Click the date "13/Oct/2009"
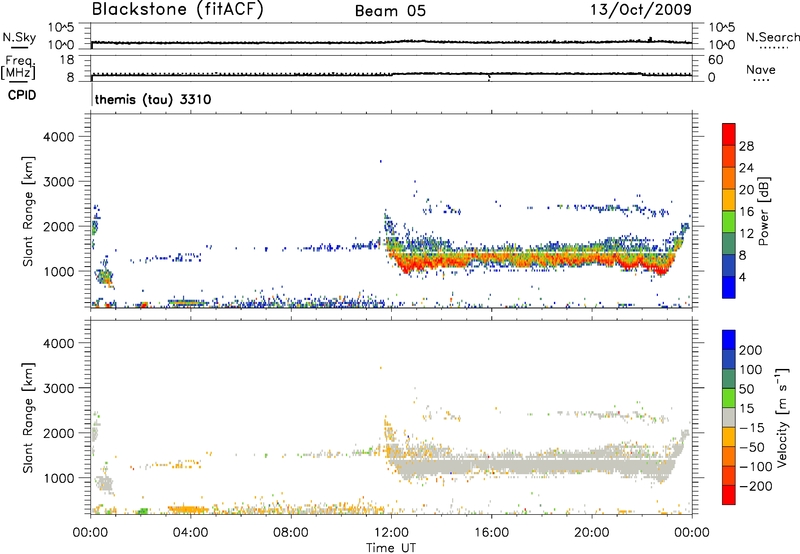 click(x=641, y=10)
